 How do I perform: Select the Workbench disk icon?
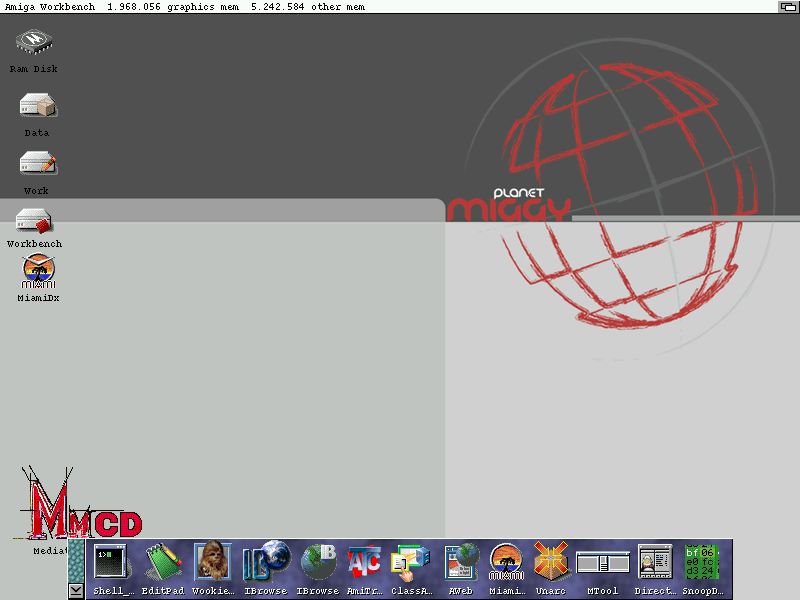[x=34, y=220]
